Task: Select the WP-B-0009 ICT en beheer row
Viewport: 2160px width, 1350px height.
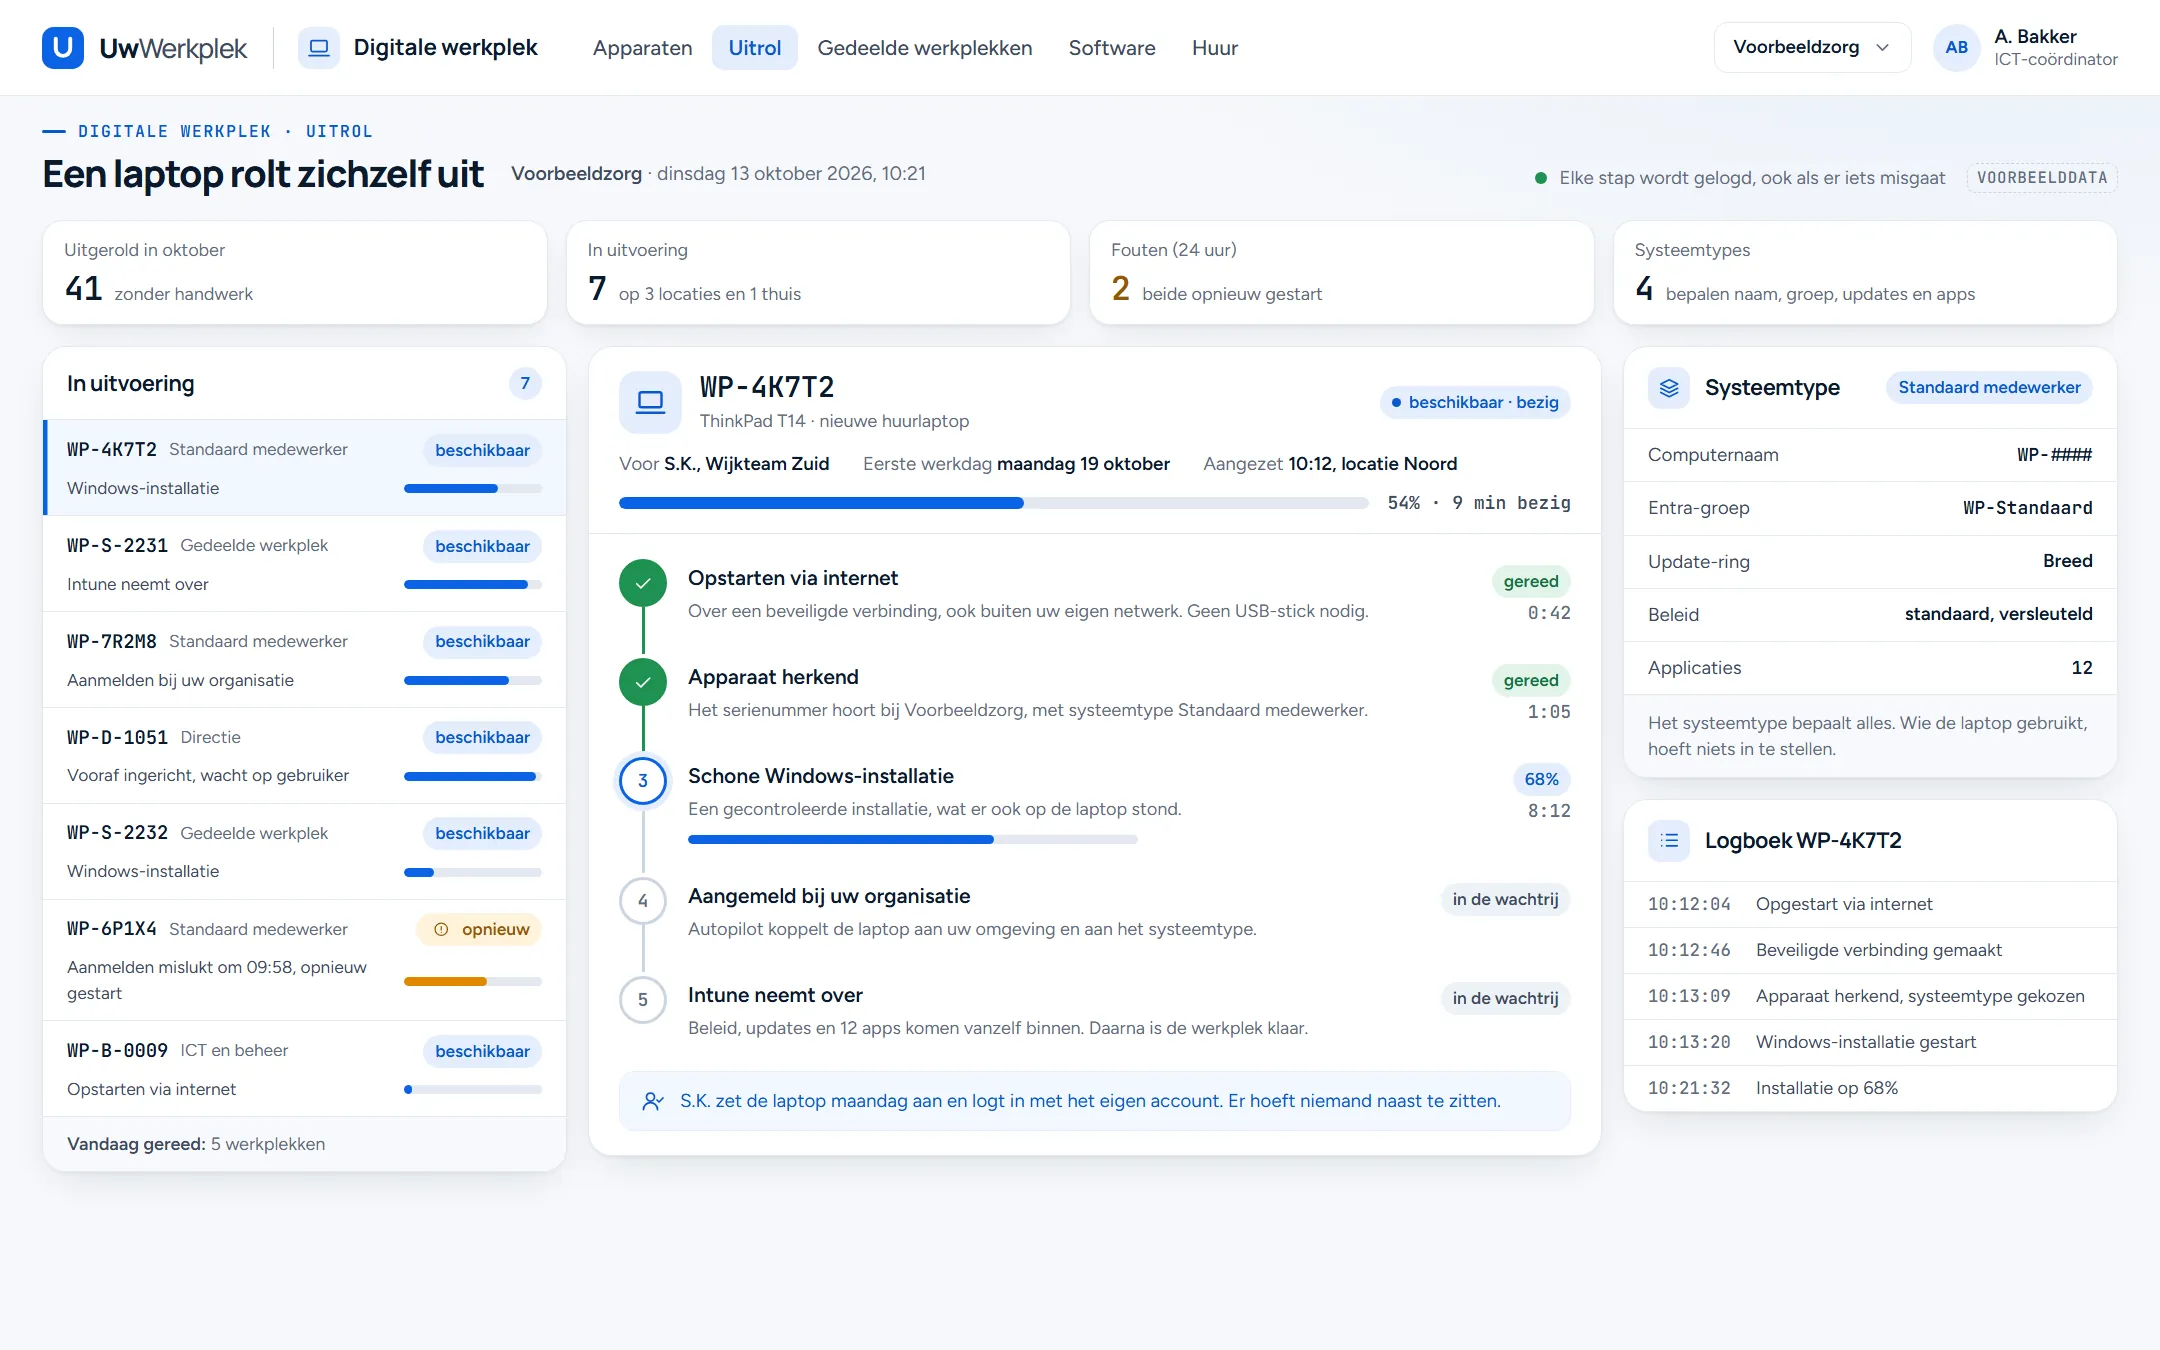Action: (304, 1069)
